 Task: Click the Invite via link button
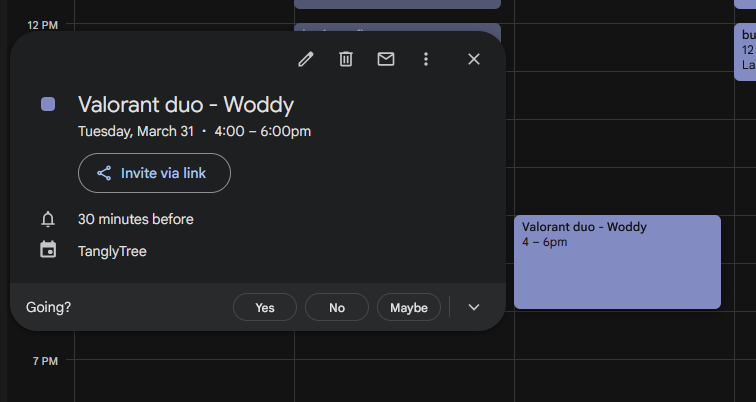(154, 173)
